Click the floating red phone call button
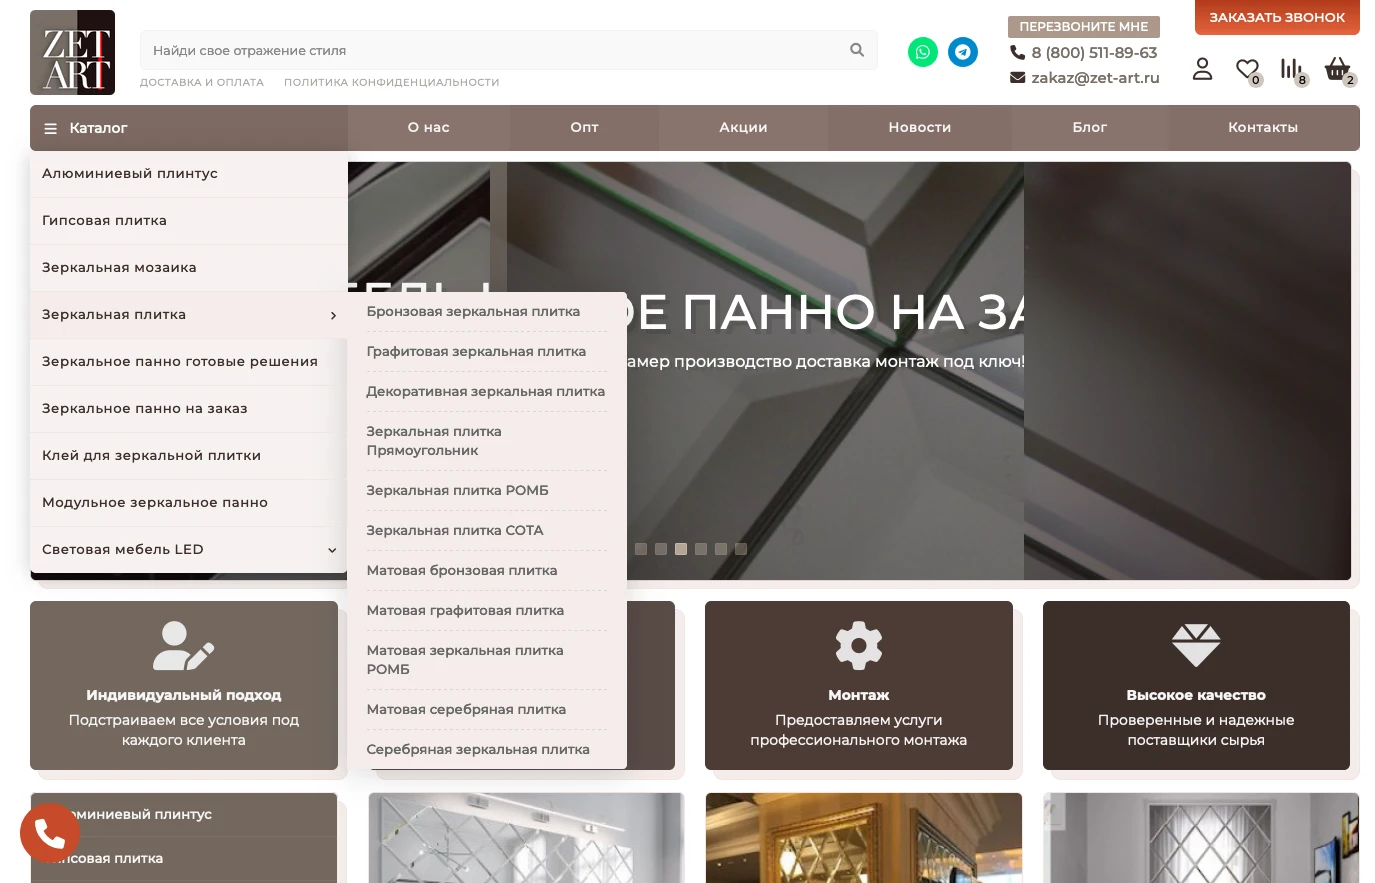Image resolution: width=1375 pixels, height=883 pixels. coord(50,832)
